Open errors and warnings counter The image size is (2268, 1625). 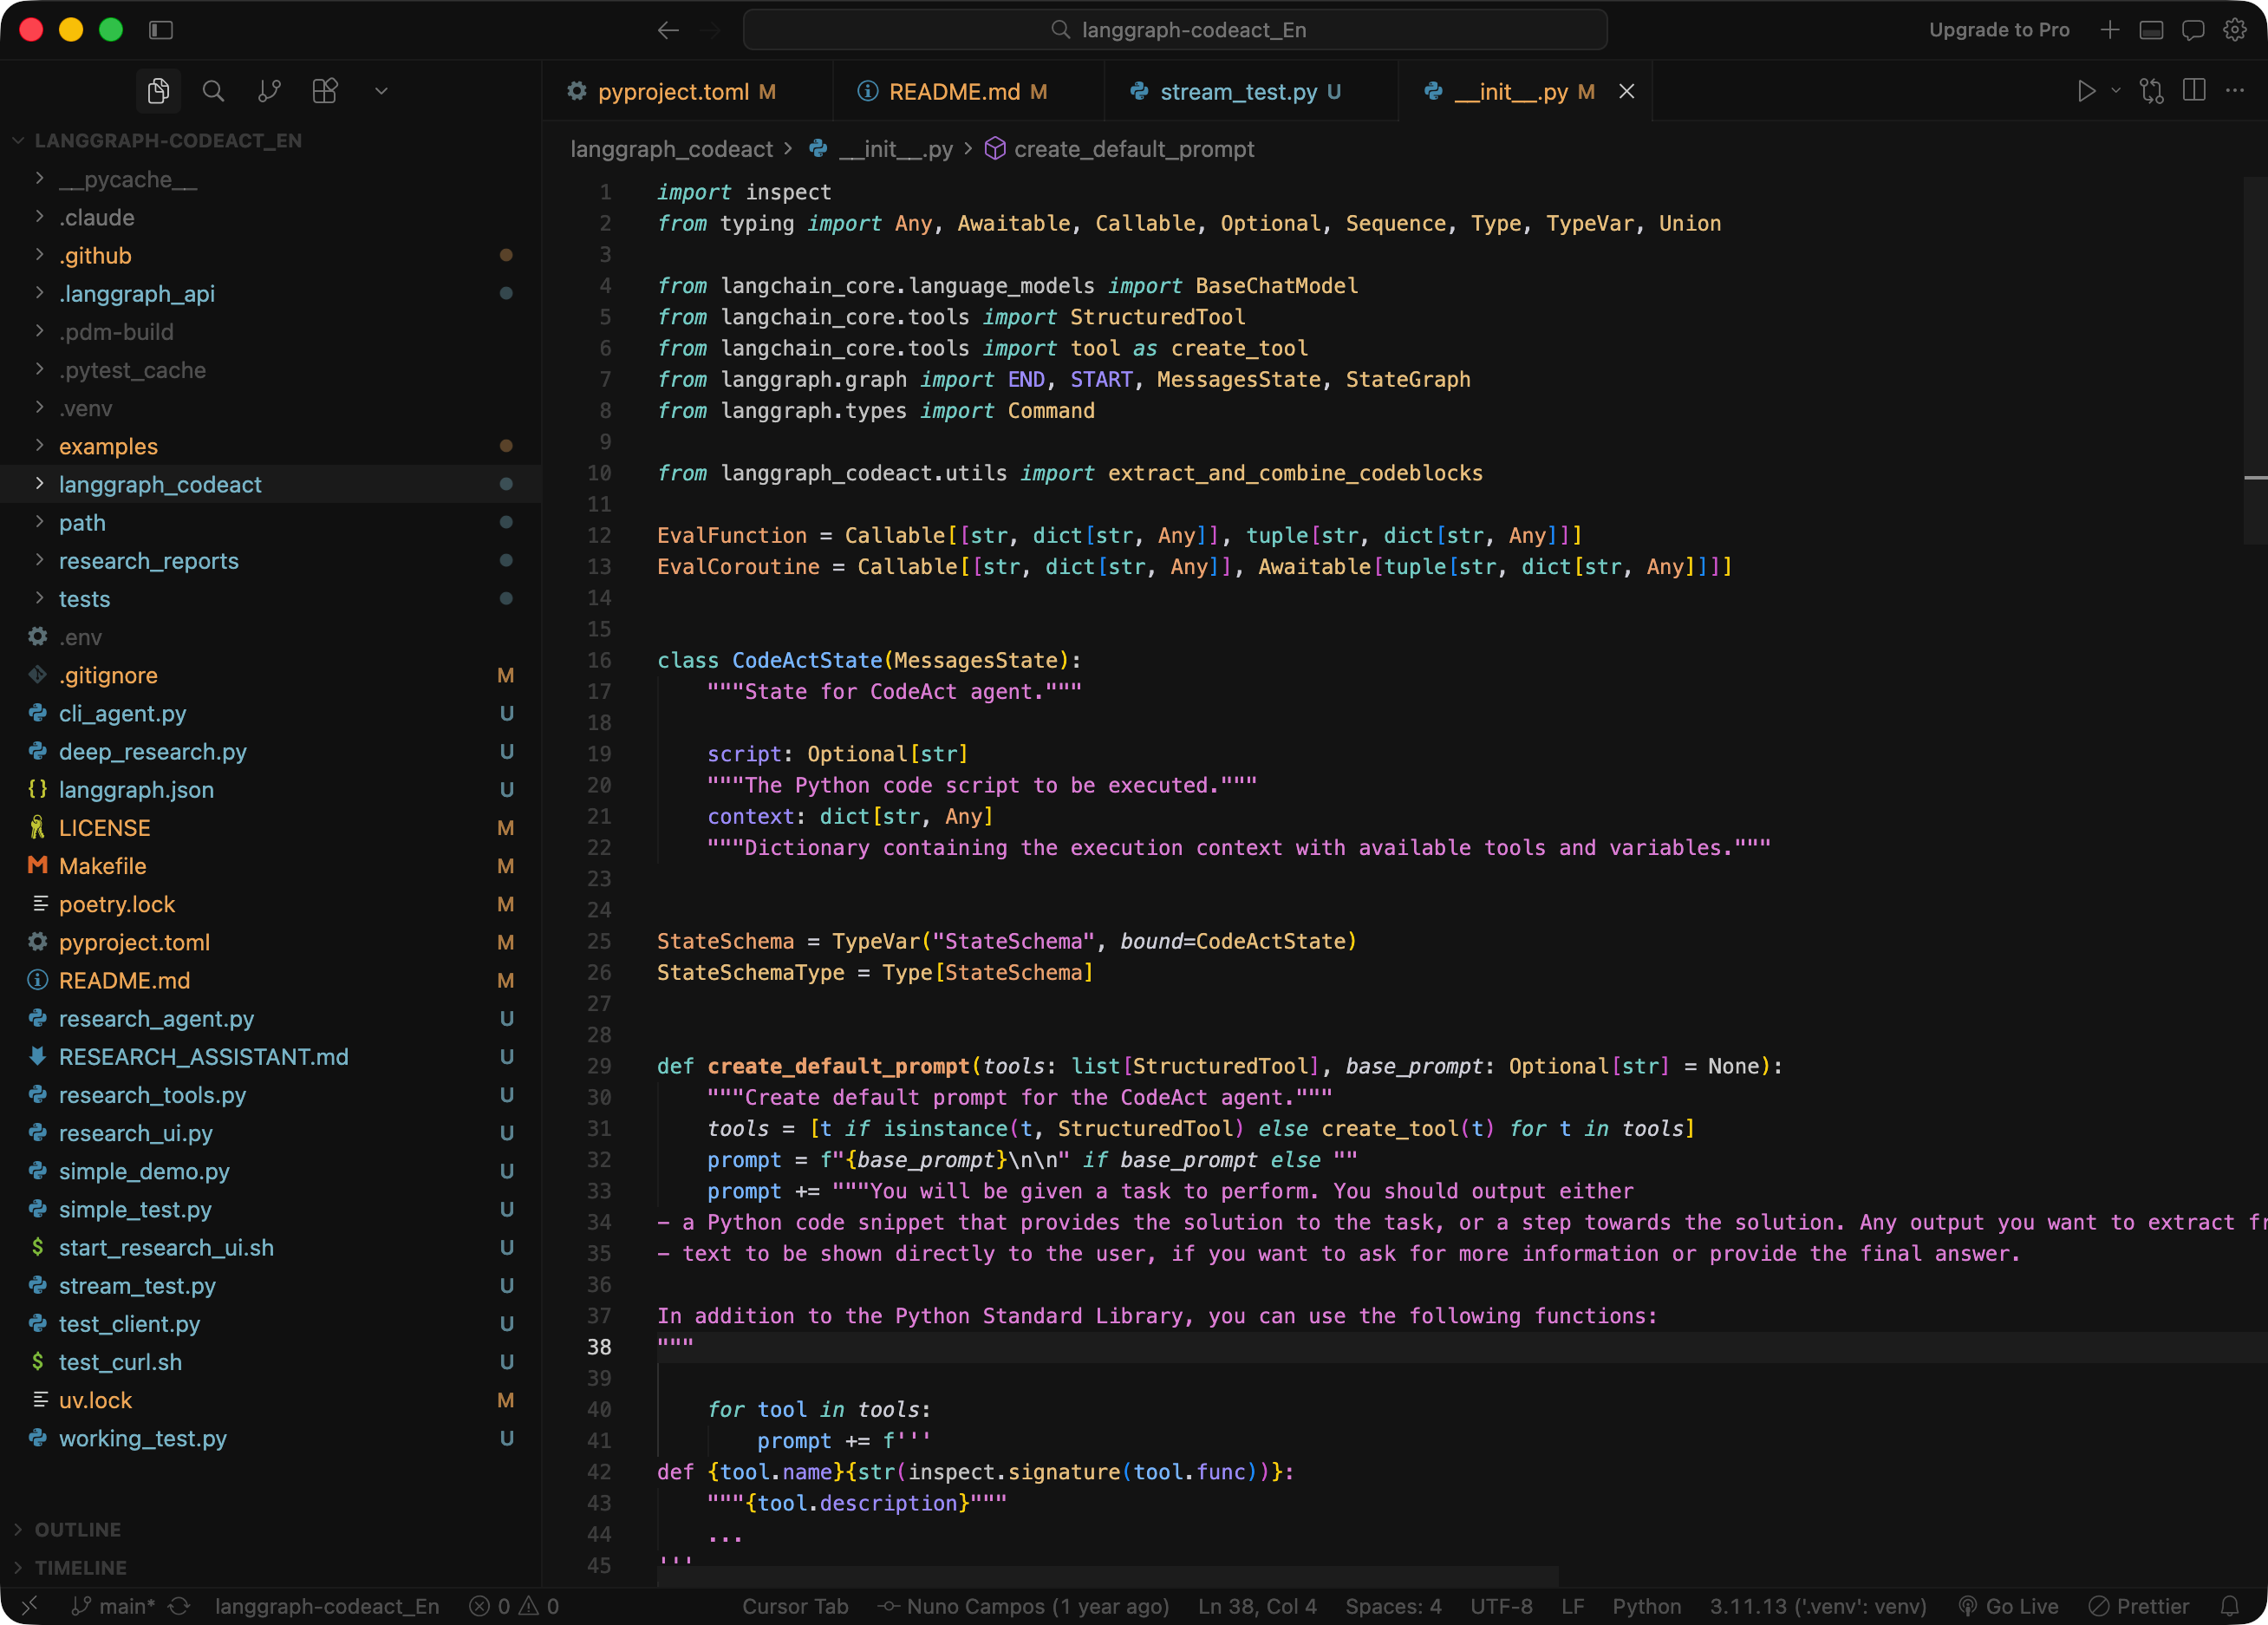click(x=514, y=1606)
